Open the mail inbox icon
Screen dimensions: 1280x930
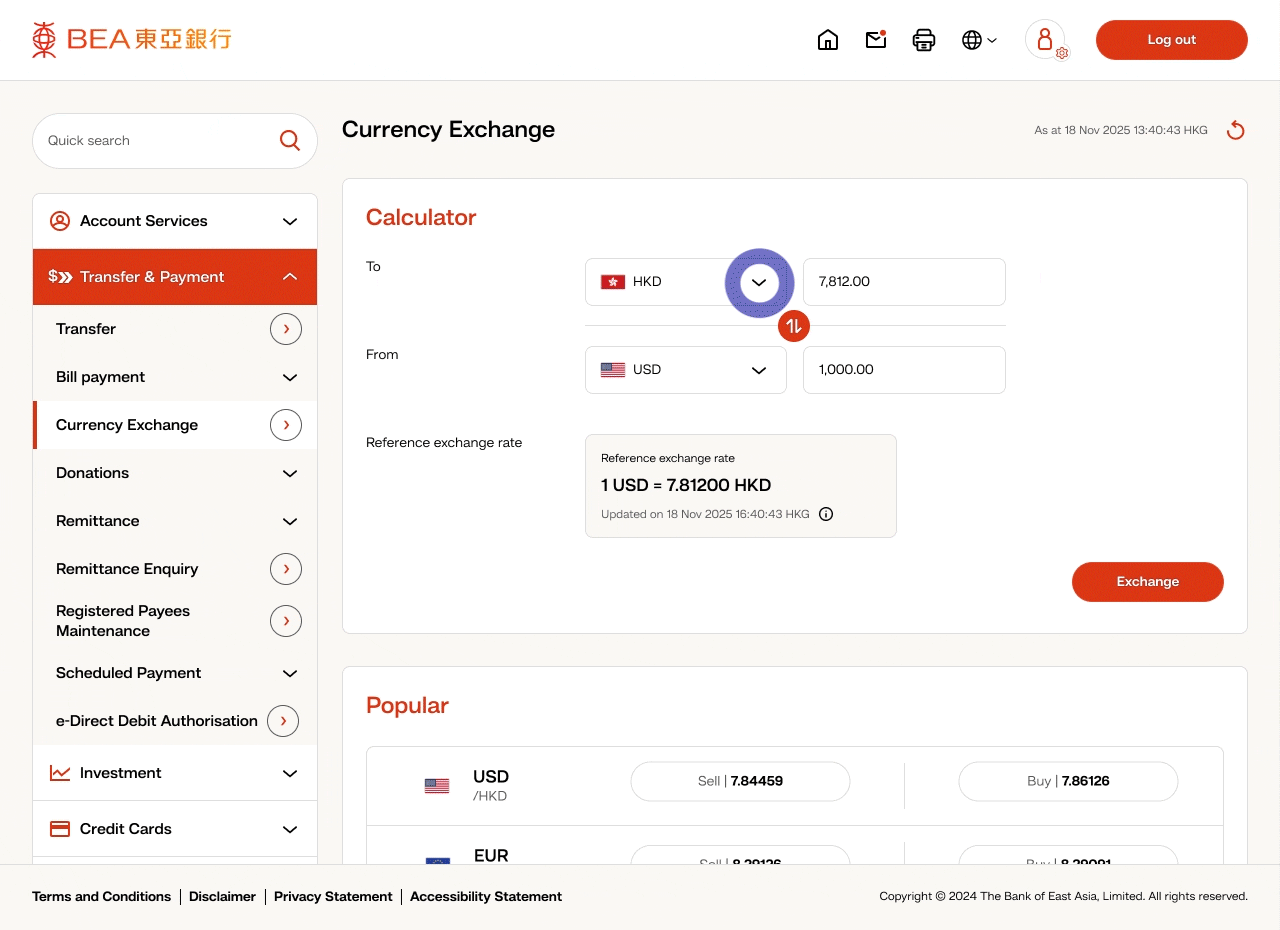(x=876, y=40)
